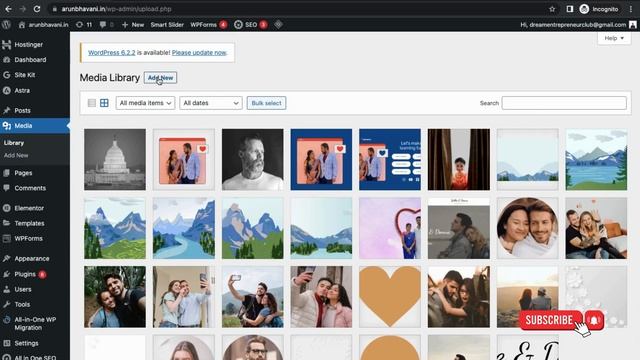
Task: Open the Library submenu item
Action: pyautogui.click(x=14, y=143)
